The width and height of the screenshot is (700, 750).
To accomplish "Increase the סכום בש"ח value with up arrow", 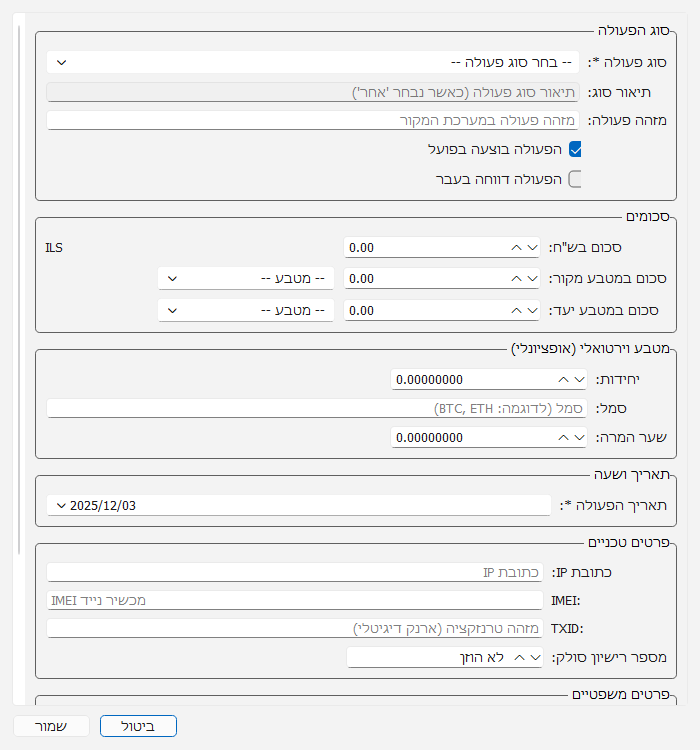I will (x=516, y=247).
